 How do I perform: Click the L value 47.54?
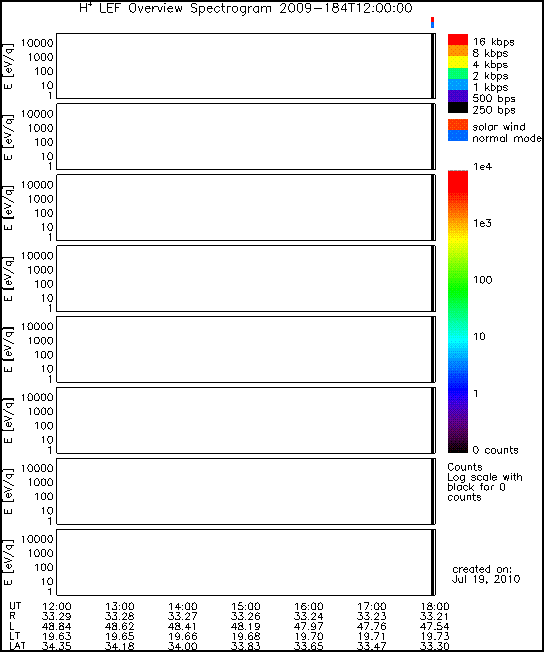[x=435, y=626]
